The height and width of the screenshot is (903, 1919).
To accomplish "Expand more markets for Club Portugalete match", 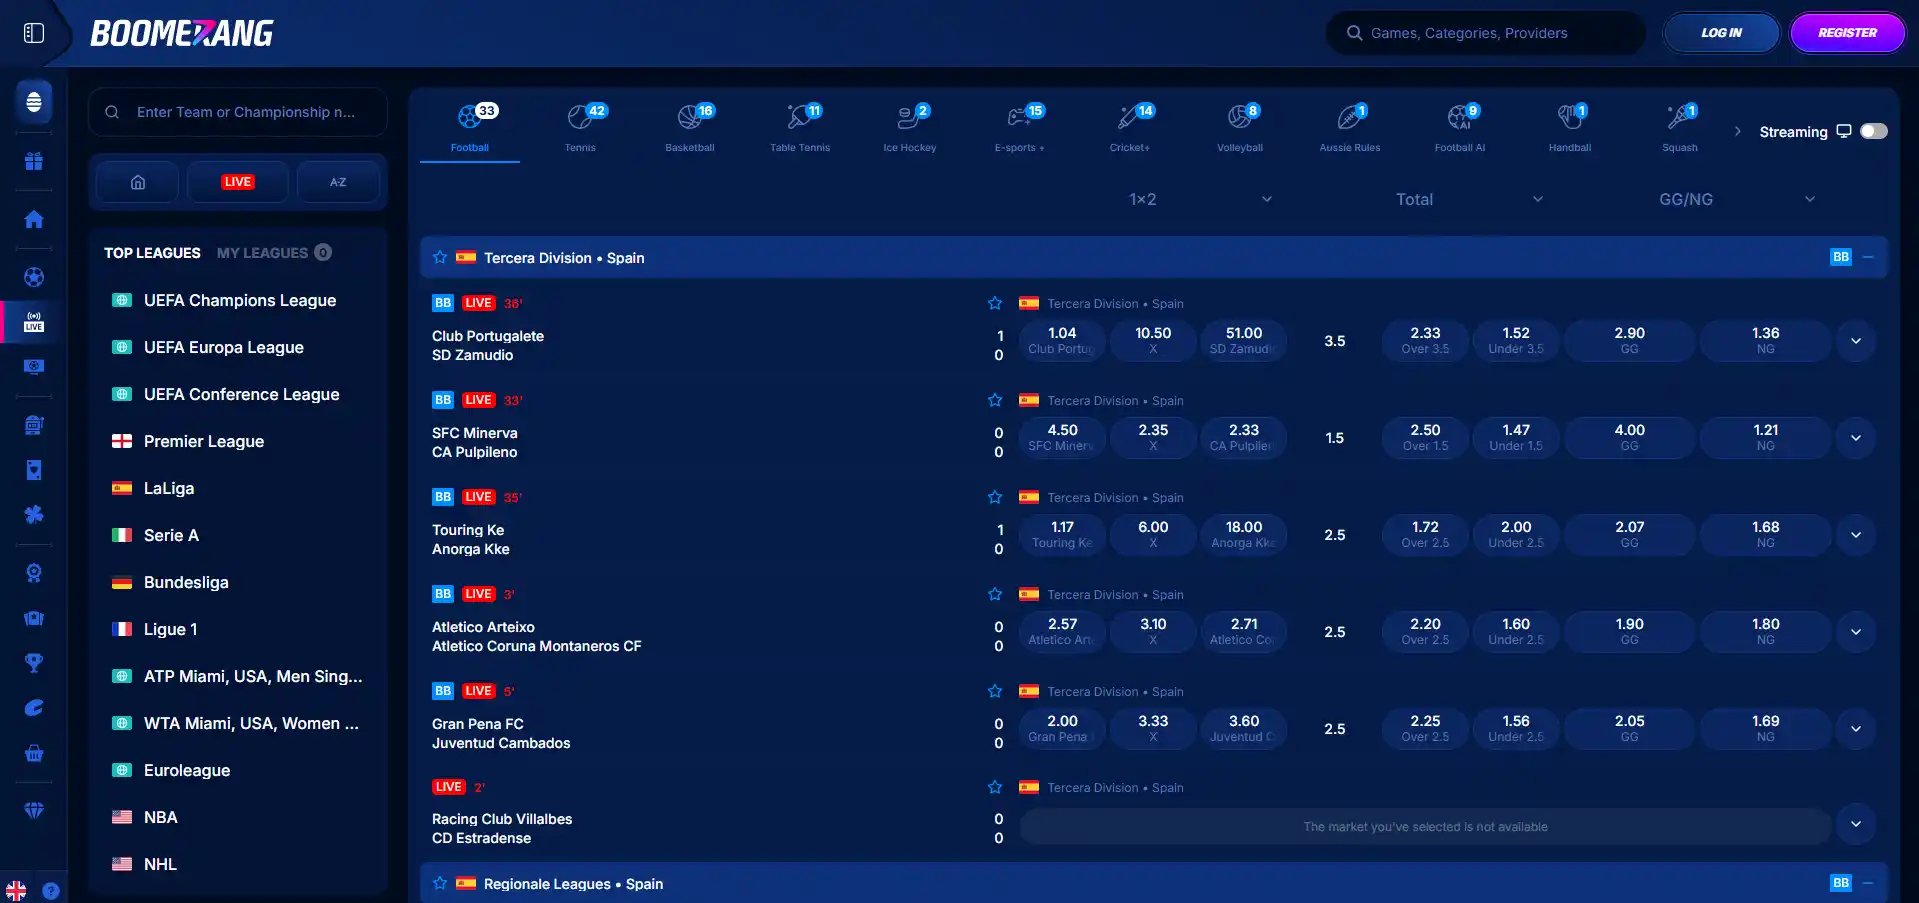I will click(1856, 341).
